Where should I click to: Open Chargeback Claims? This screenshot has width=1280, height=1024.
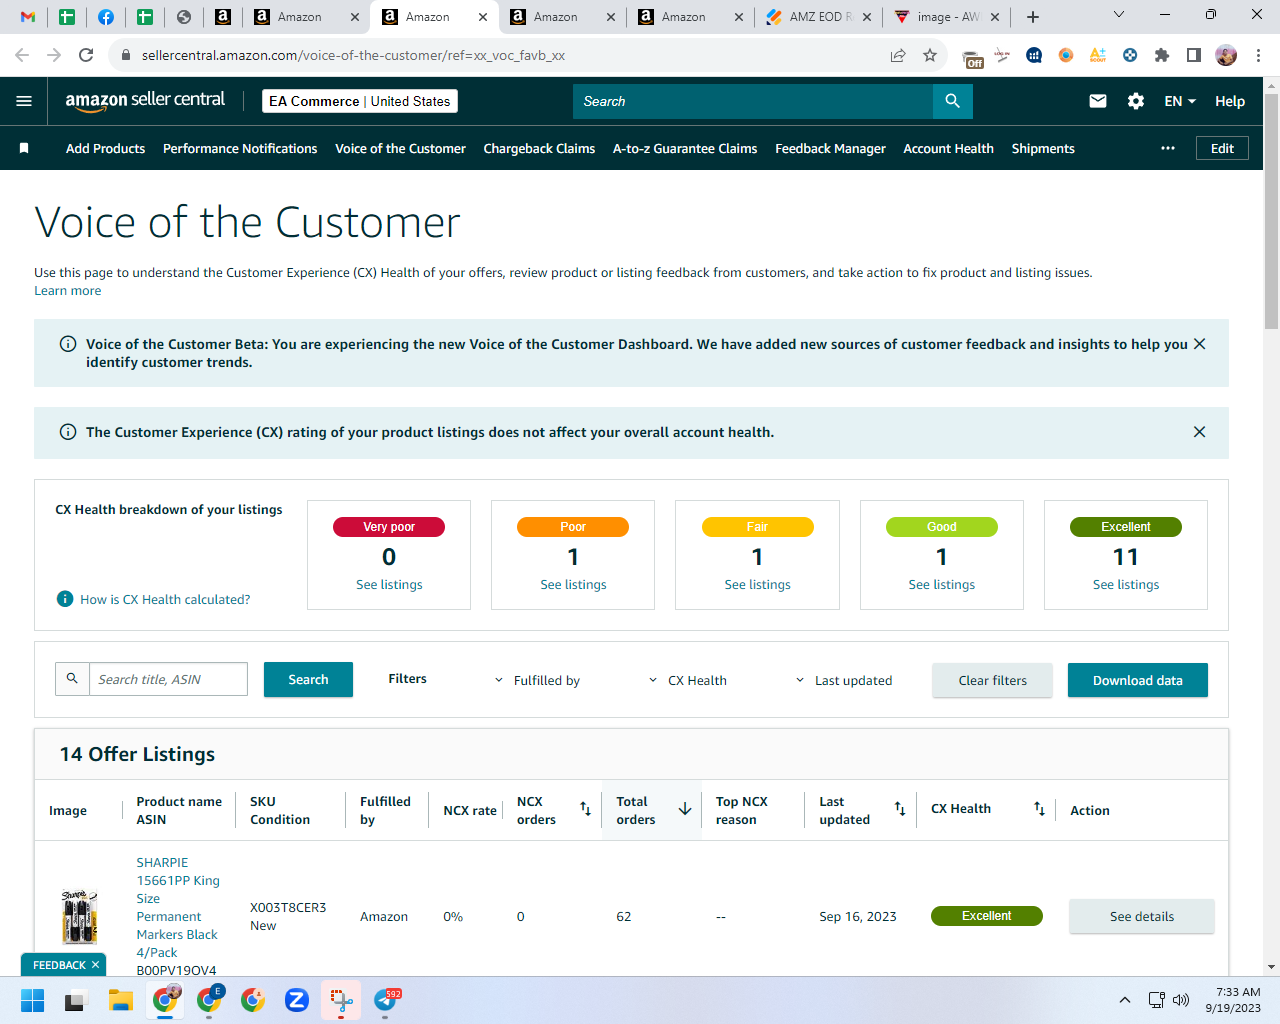tap(539, 148)
